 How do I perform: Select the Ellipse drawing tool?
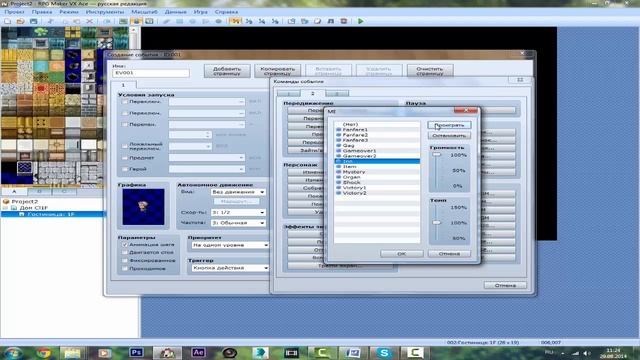point(193,21)
